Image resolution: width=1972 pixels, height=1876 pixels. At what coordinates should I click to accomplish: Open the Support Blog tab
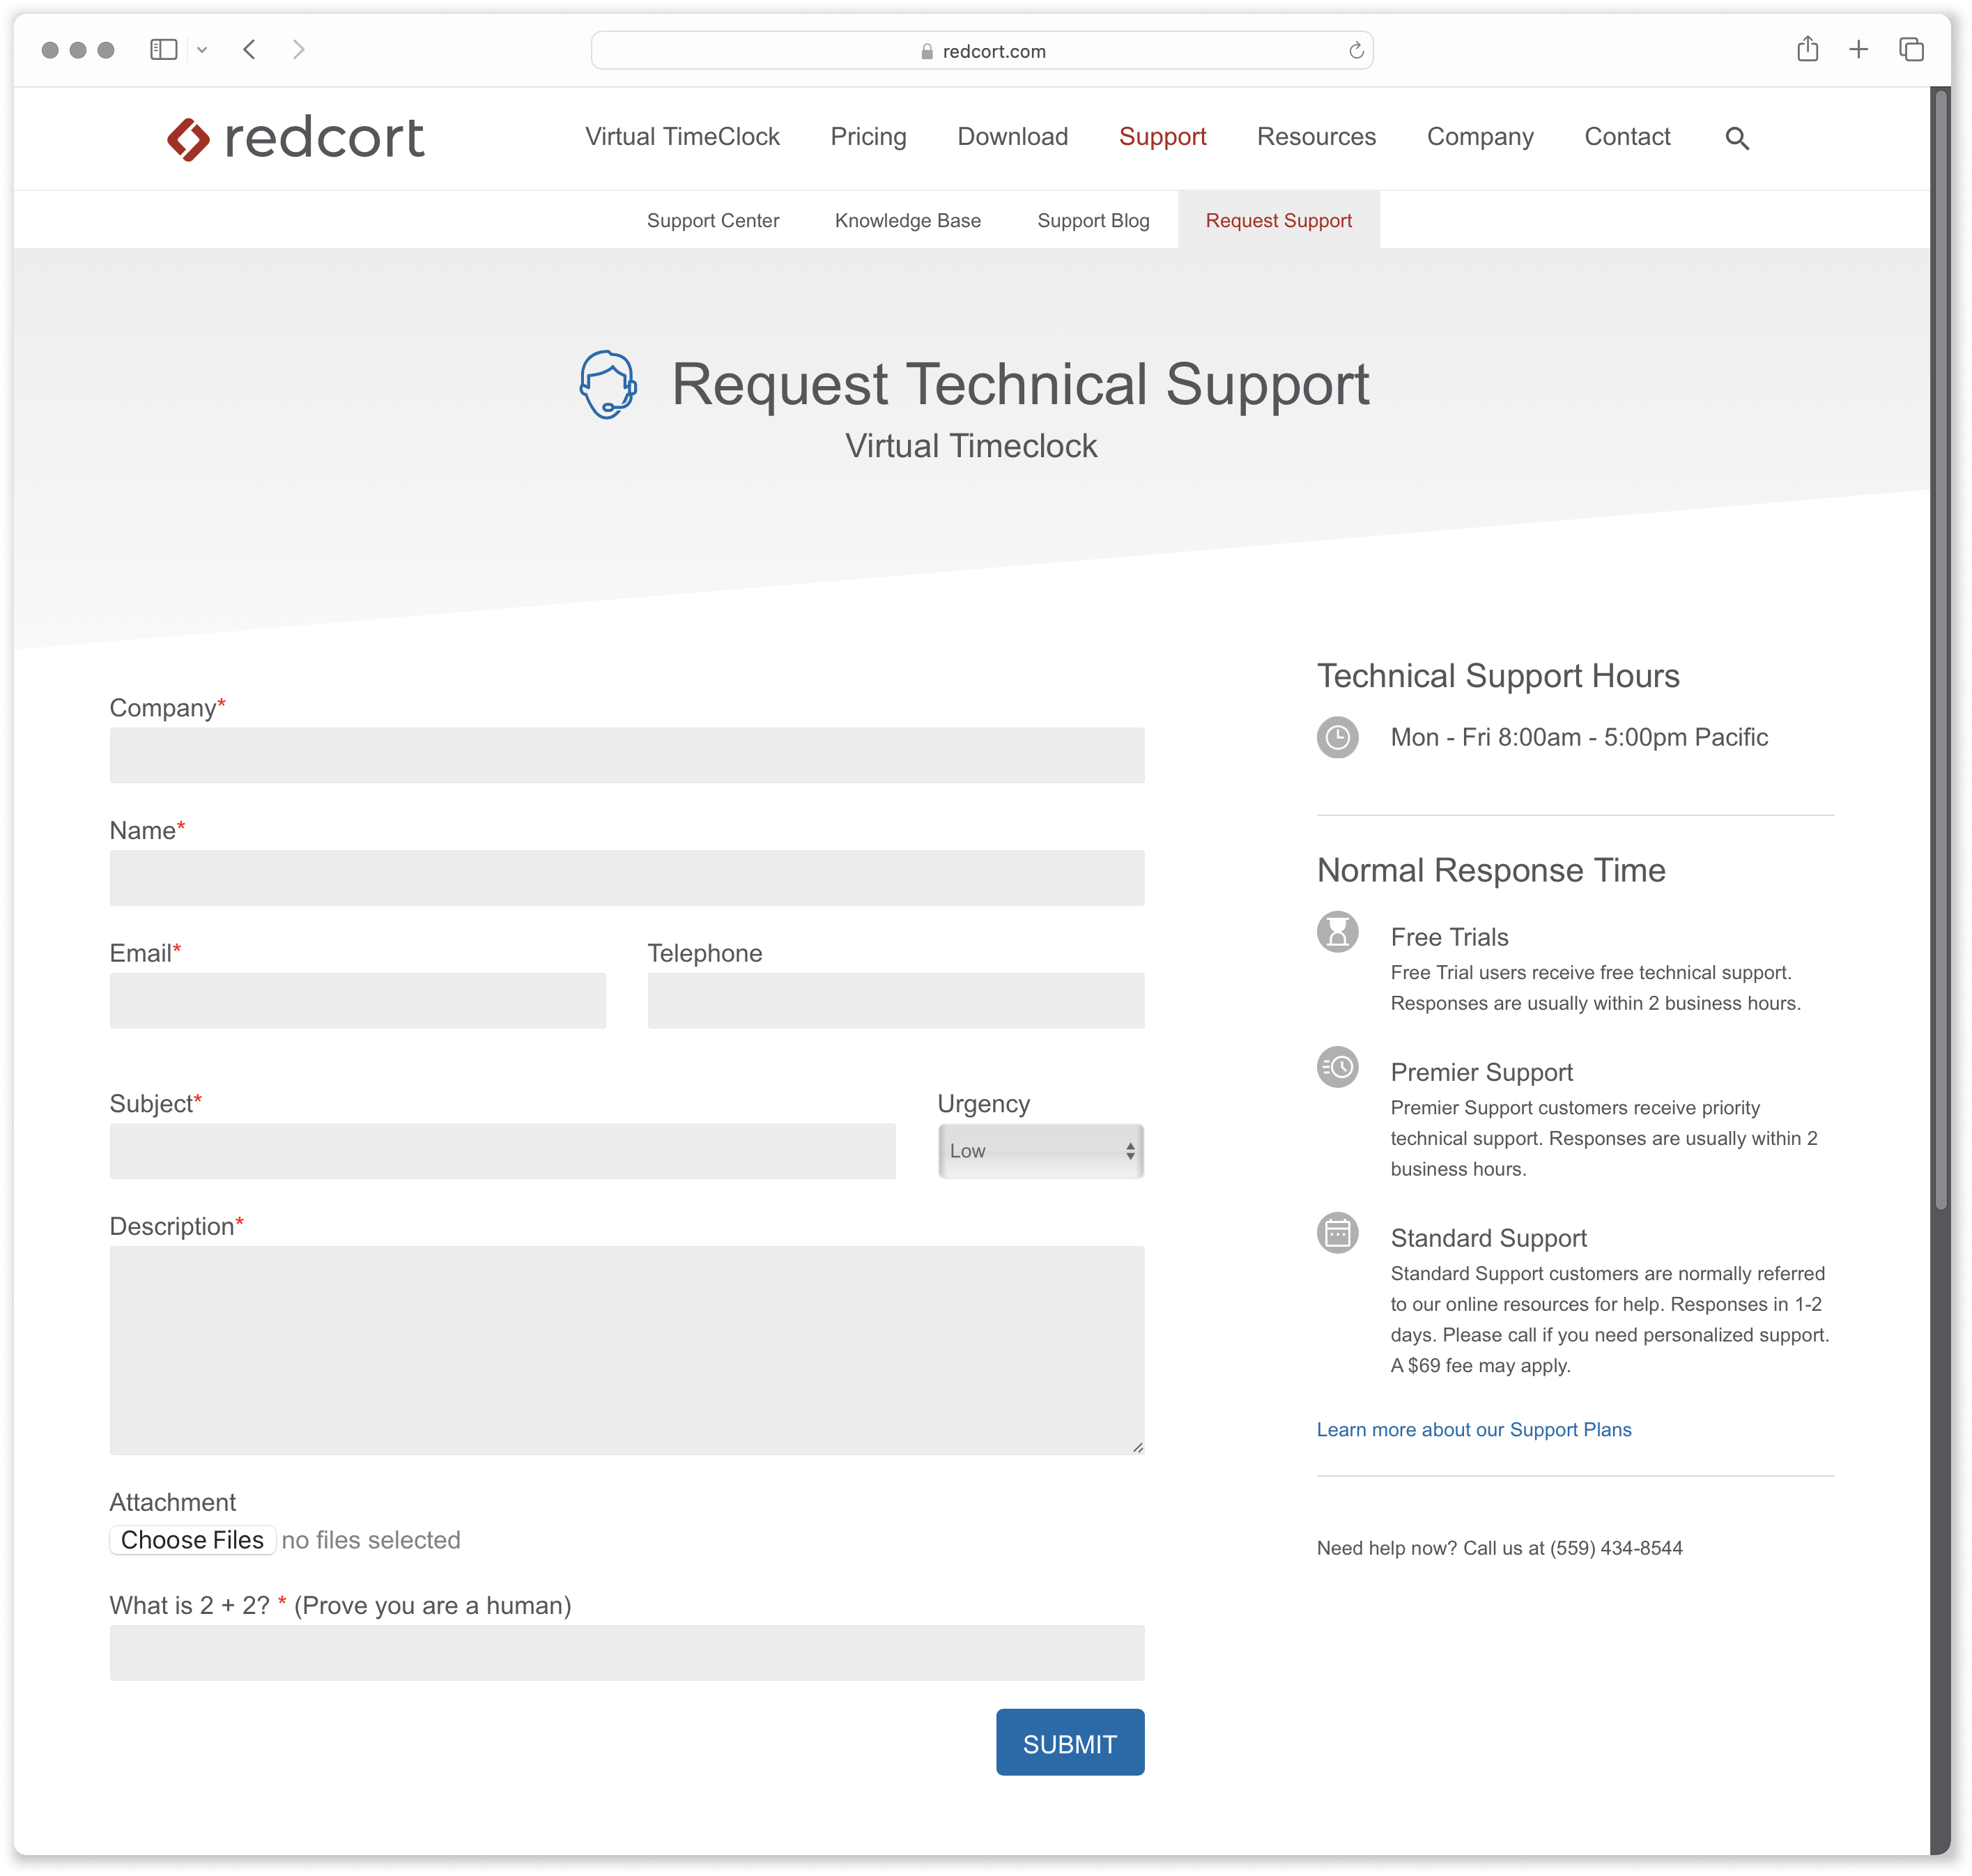click(1093, 221)
